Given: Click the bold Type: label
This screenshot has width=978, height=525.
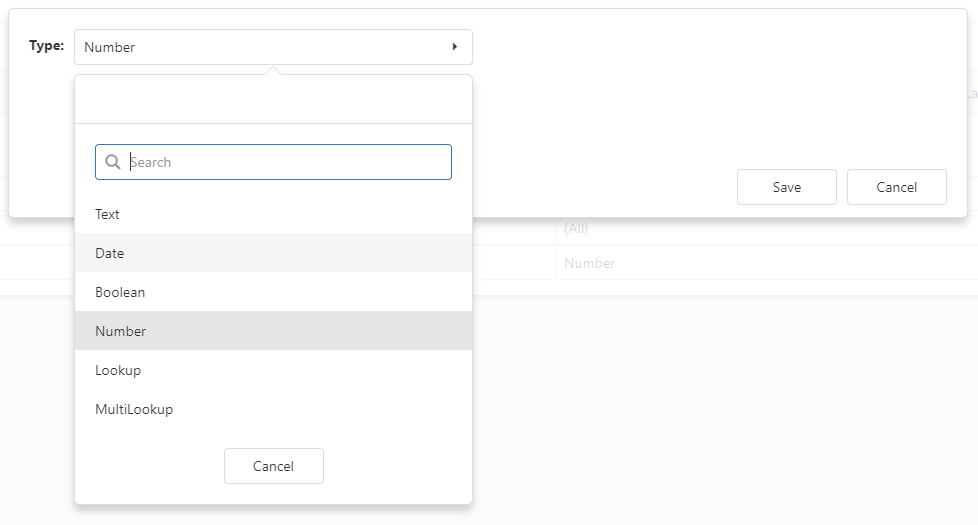Looking at the screenshot, I should (46, 46).
